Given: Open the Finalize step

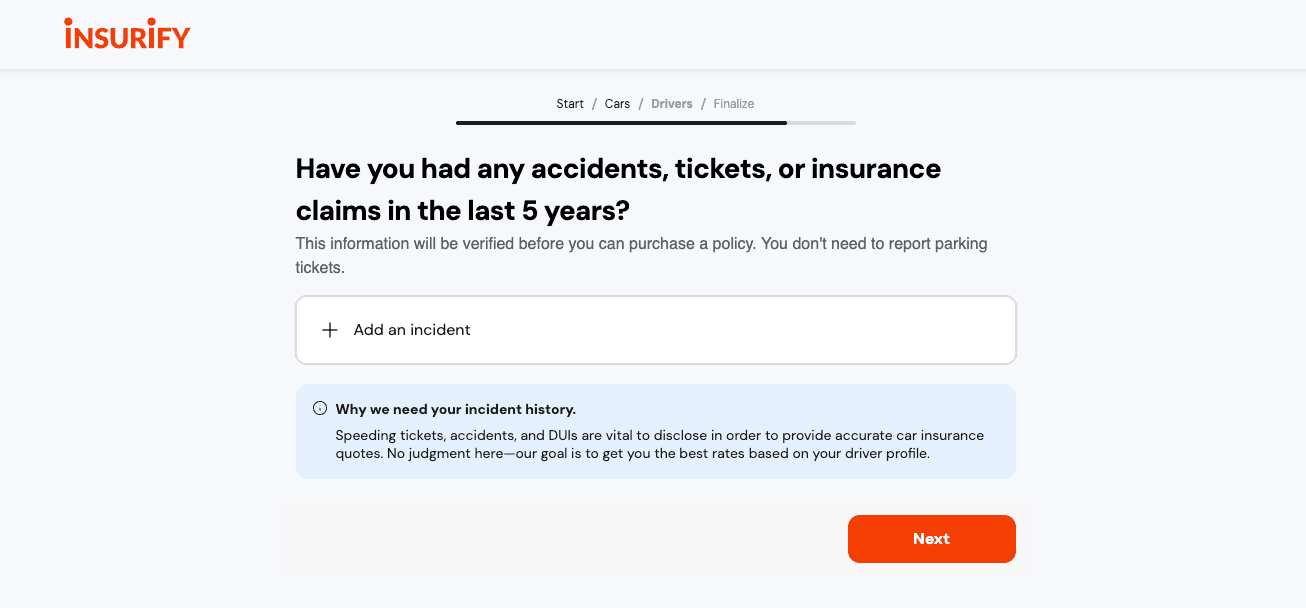Looking at the screenshot, I should (733, 103).
